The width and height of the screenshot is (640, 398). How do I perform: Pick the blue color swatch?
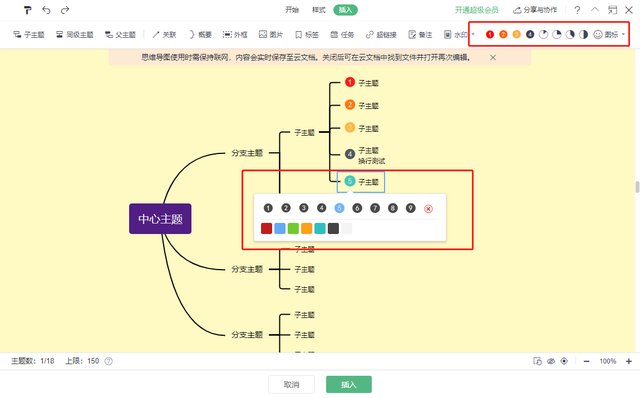(x=280, y=228)
